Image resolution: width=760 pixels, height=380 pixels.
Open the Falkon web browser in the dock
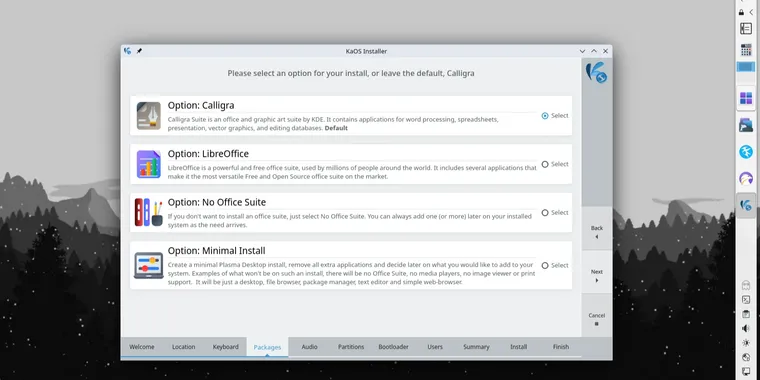[746, 178]
